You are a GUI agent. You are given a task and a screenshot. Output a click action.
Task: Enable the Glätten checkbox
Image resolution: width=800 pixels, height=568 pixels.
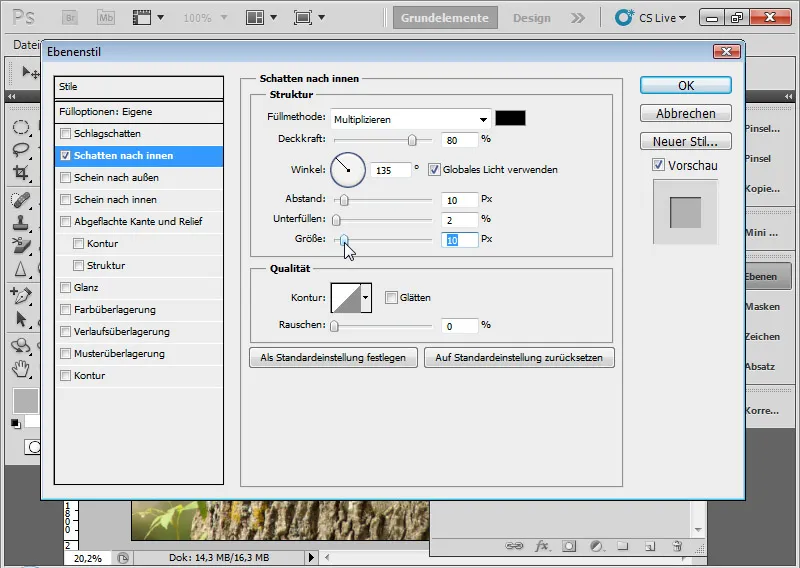pos(391,298)
